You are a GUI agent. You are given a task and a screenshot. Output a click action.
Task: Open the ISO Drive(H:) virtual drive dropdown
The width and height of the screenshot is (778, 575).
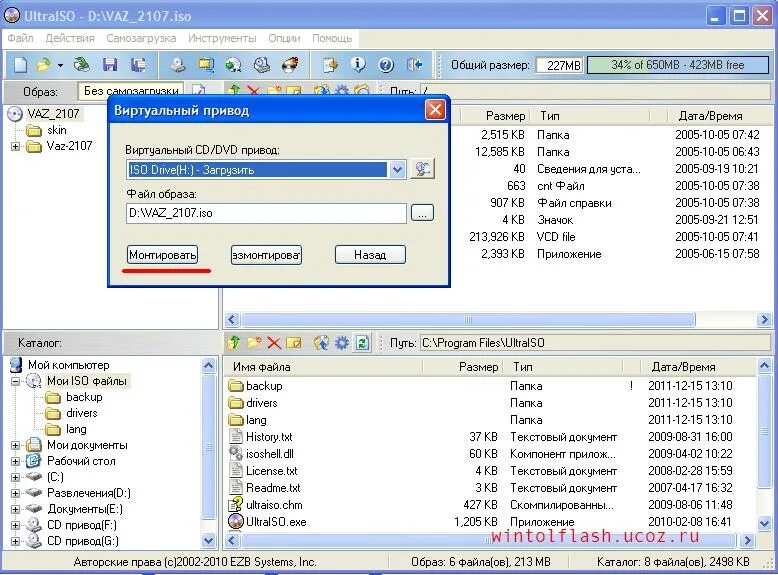[397, 170]
